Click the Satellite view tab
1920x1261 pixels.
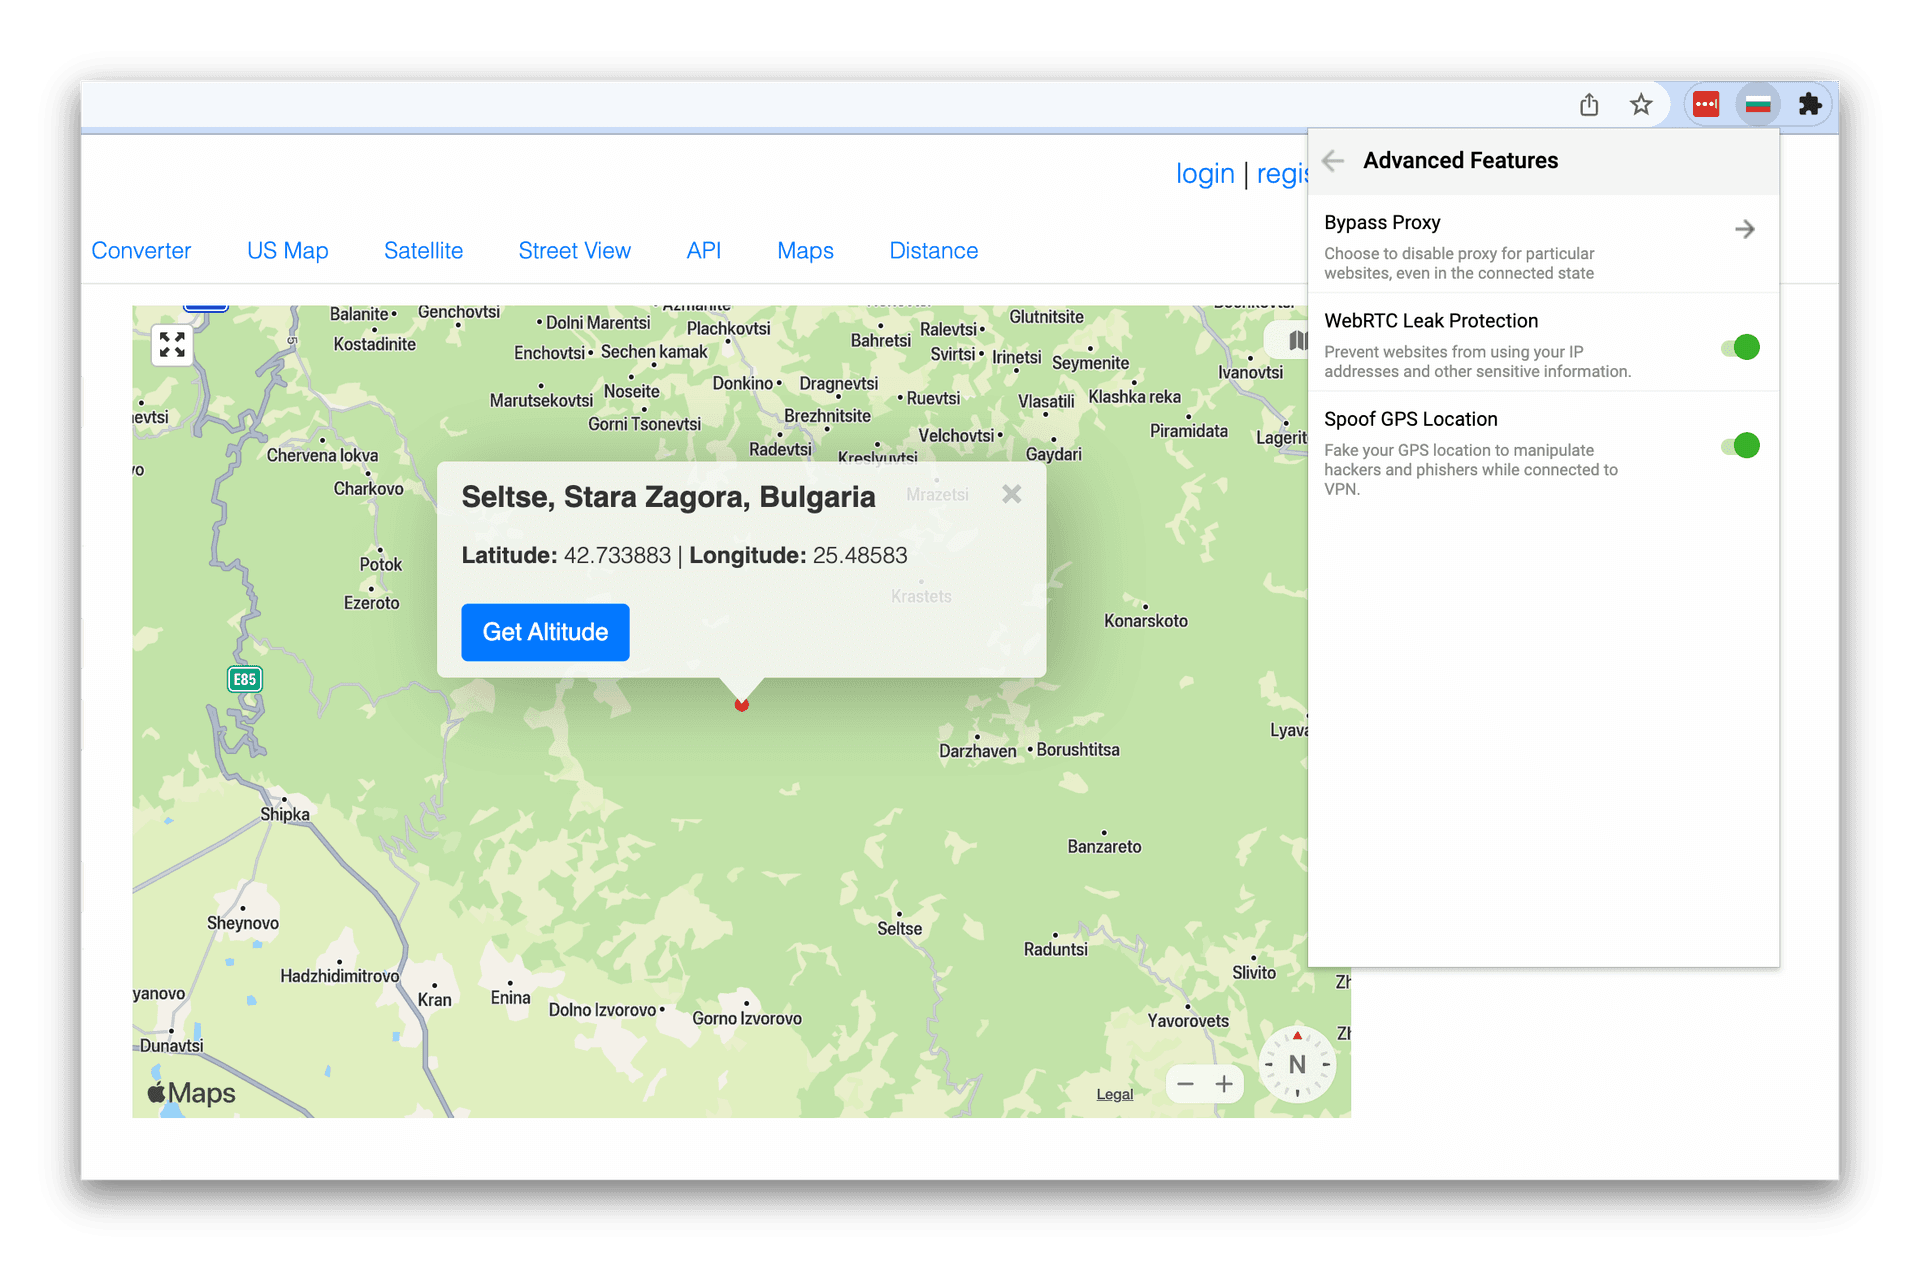tap(421, 251)
